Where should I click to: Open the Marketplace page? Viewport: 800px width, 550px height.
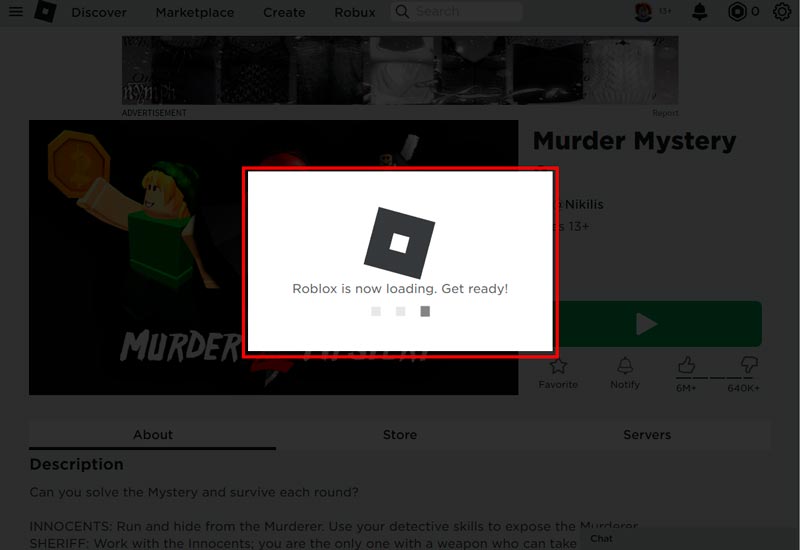coord(195,12)
